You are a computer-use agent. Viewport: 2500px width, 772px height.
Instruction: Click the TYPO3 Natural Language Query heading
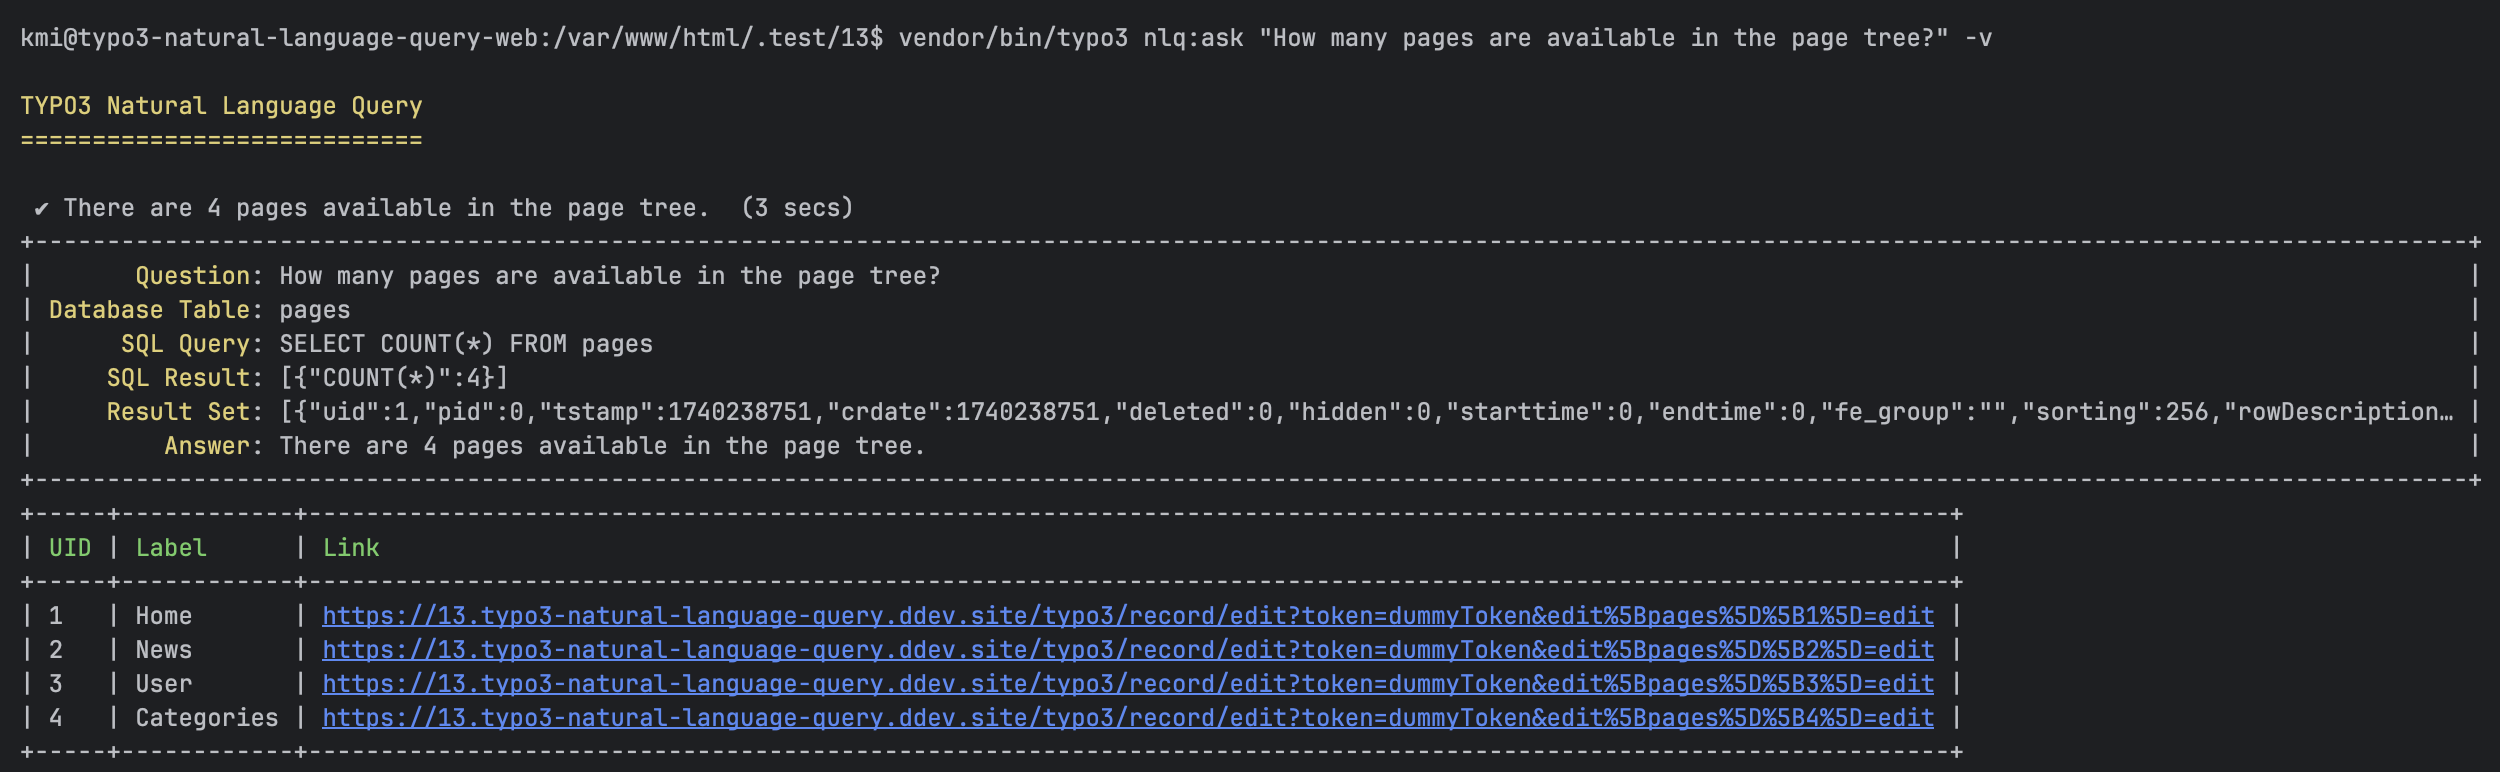(x=221, y=106)
